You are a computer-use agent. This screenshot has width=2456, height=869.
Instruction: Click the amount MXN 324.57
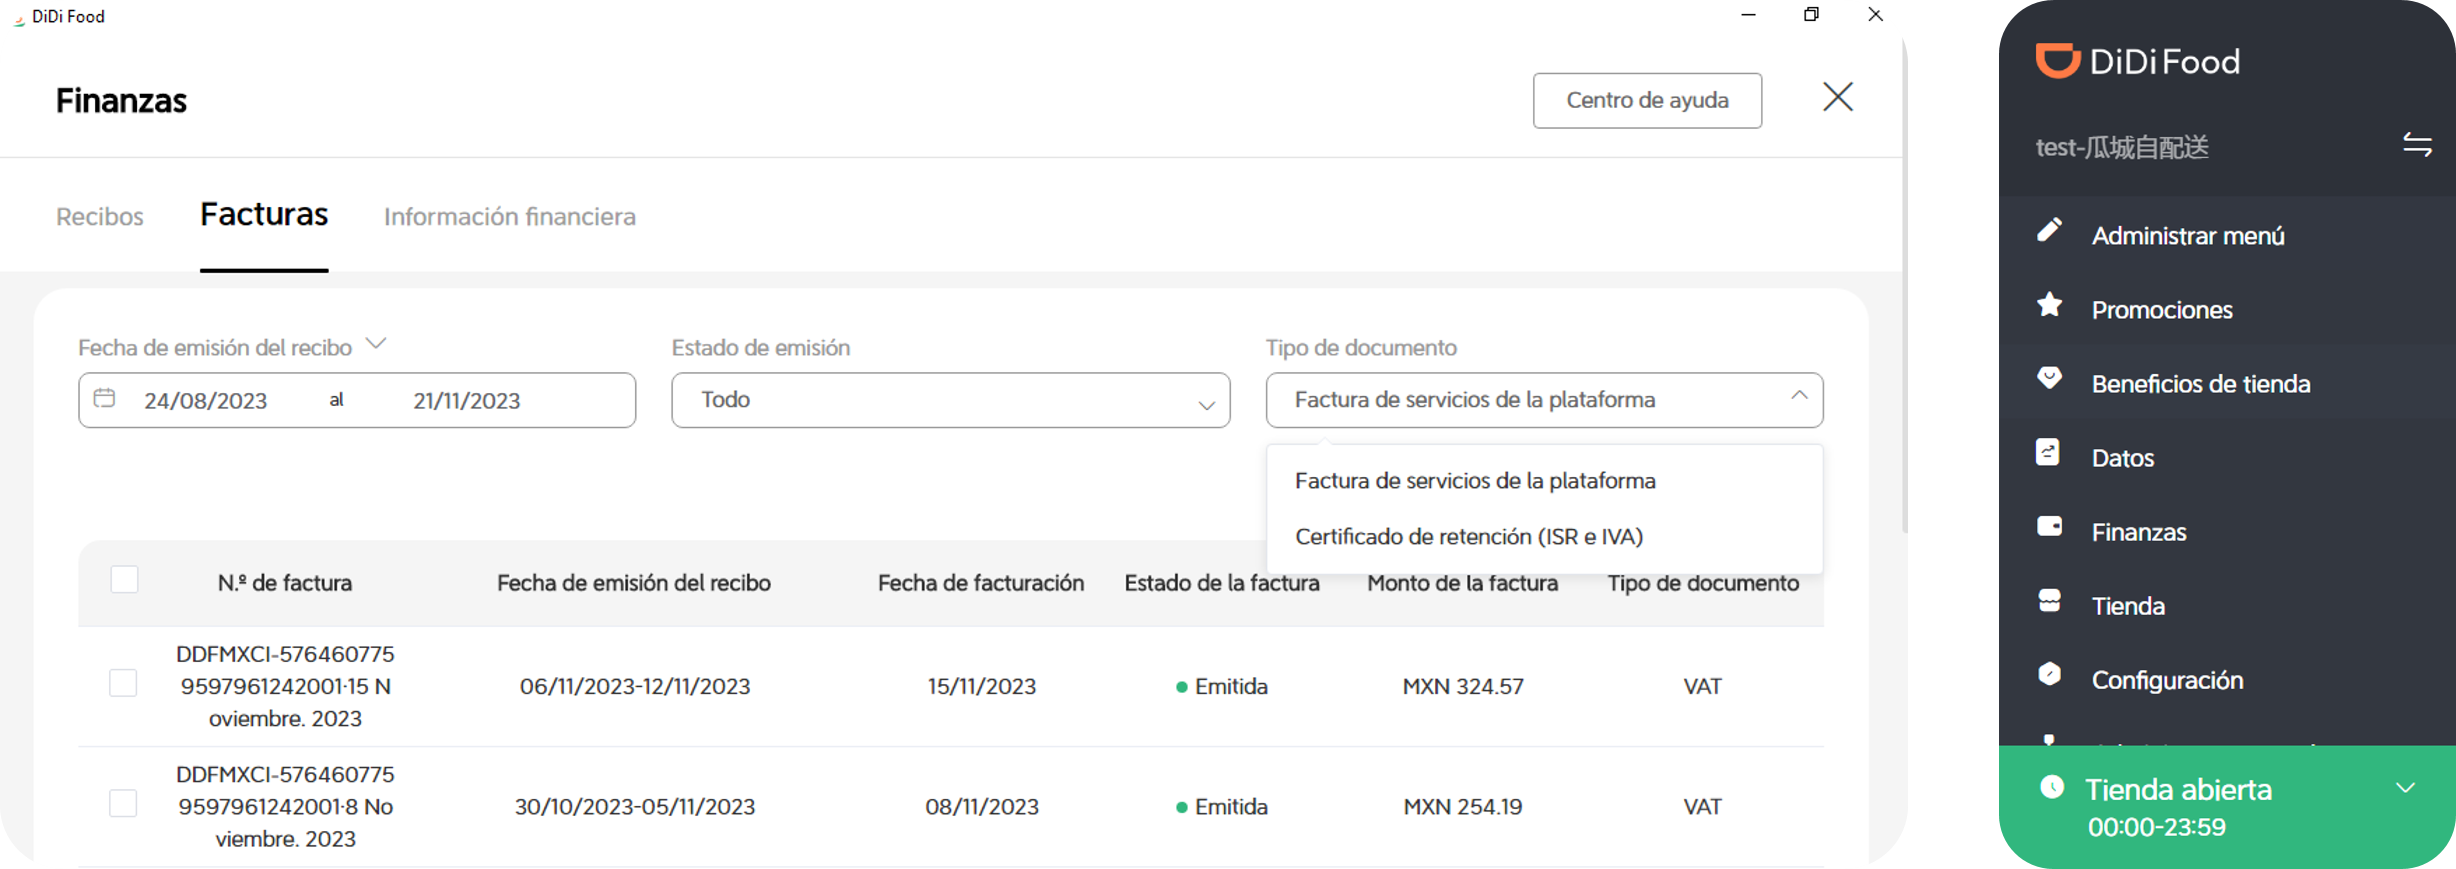point(1463,686)
